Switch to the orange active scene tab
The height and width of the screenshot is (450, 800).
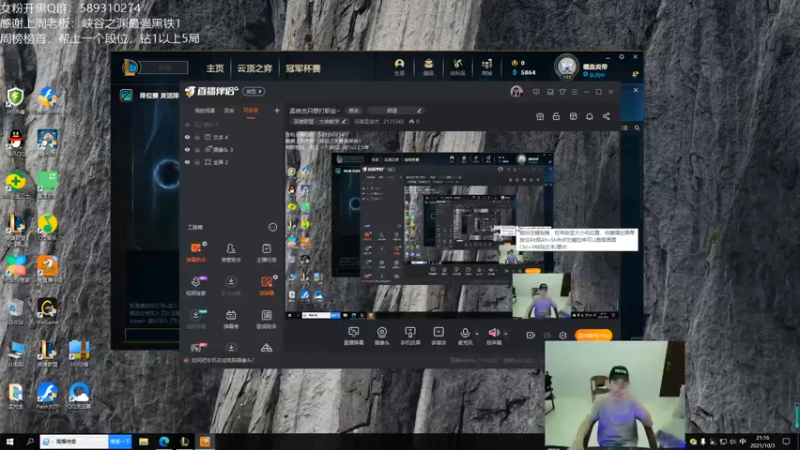pyautogui.click(x=251, y=110)
